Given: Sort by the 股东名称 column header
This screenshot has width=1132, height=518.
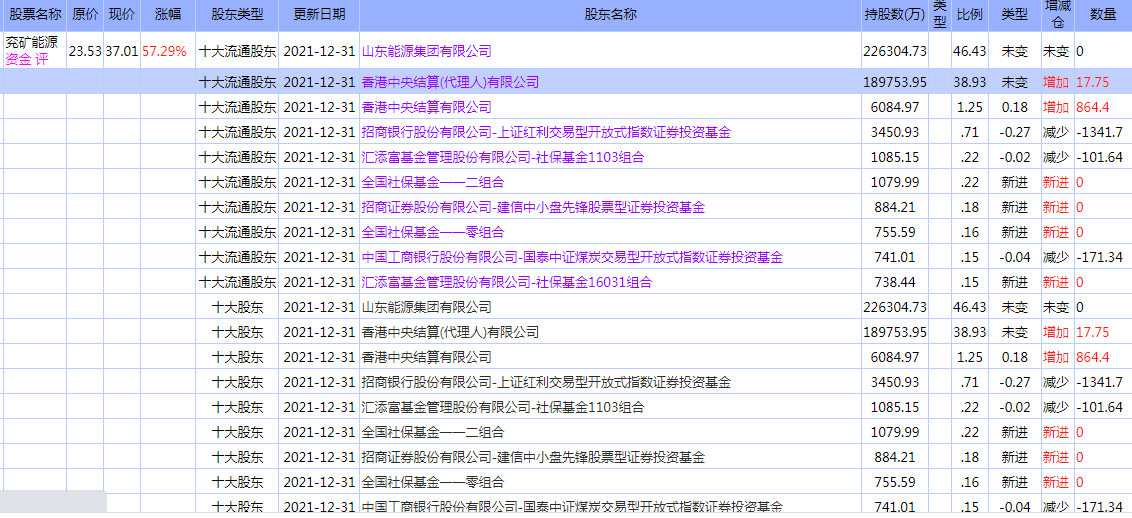Looking at the screenshot, I should pyautogui.click(x=610, y=14).
